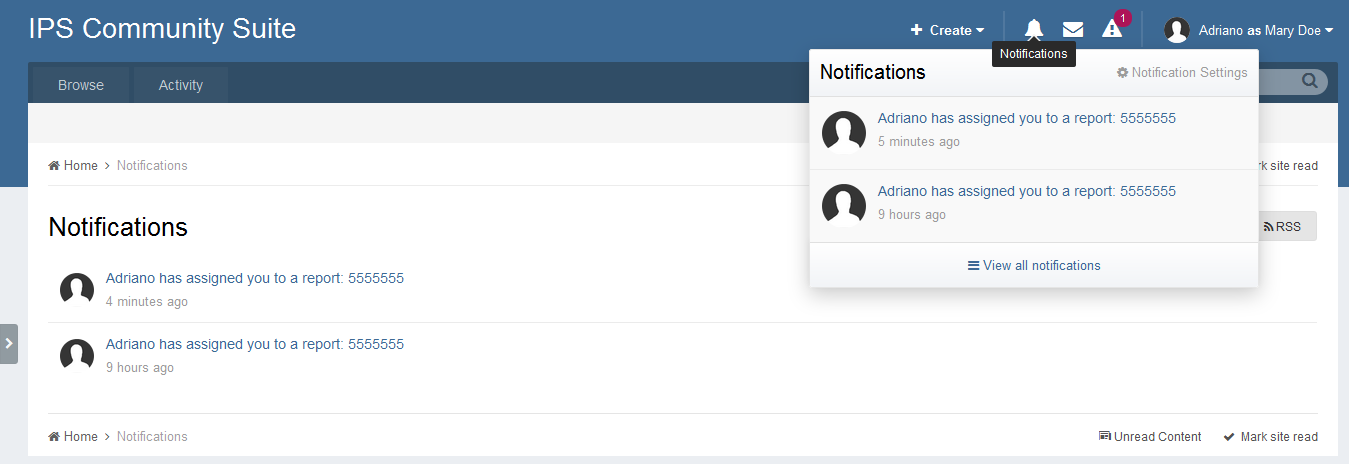This screenshot has height=464, width=1349.
Task: Open Notification Settings link
Action: (1182, 72)
